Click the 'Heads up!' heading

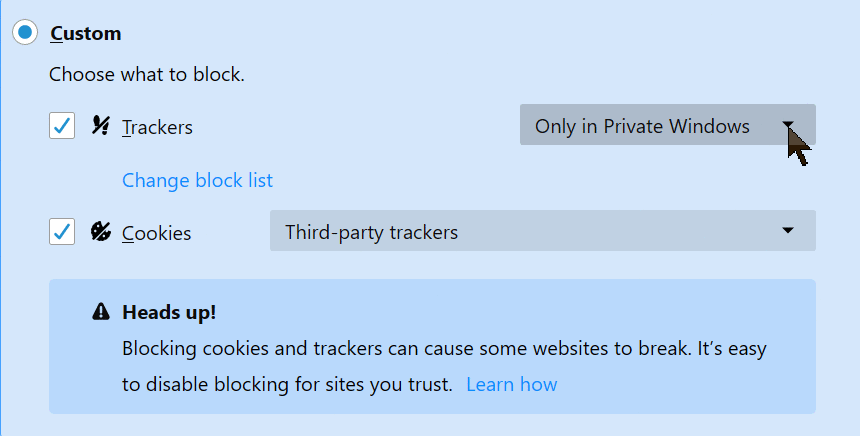tap(169, 312)
